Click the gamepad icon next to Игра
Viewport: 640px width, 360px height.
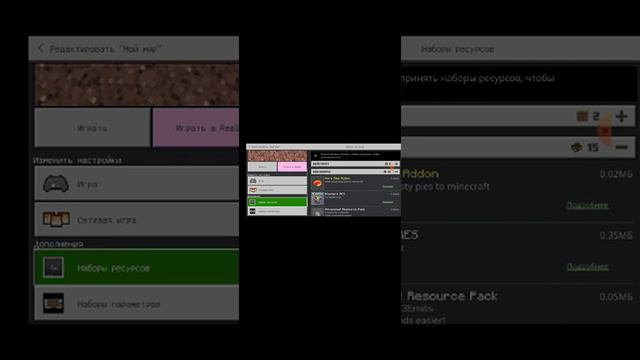(56, 183)
